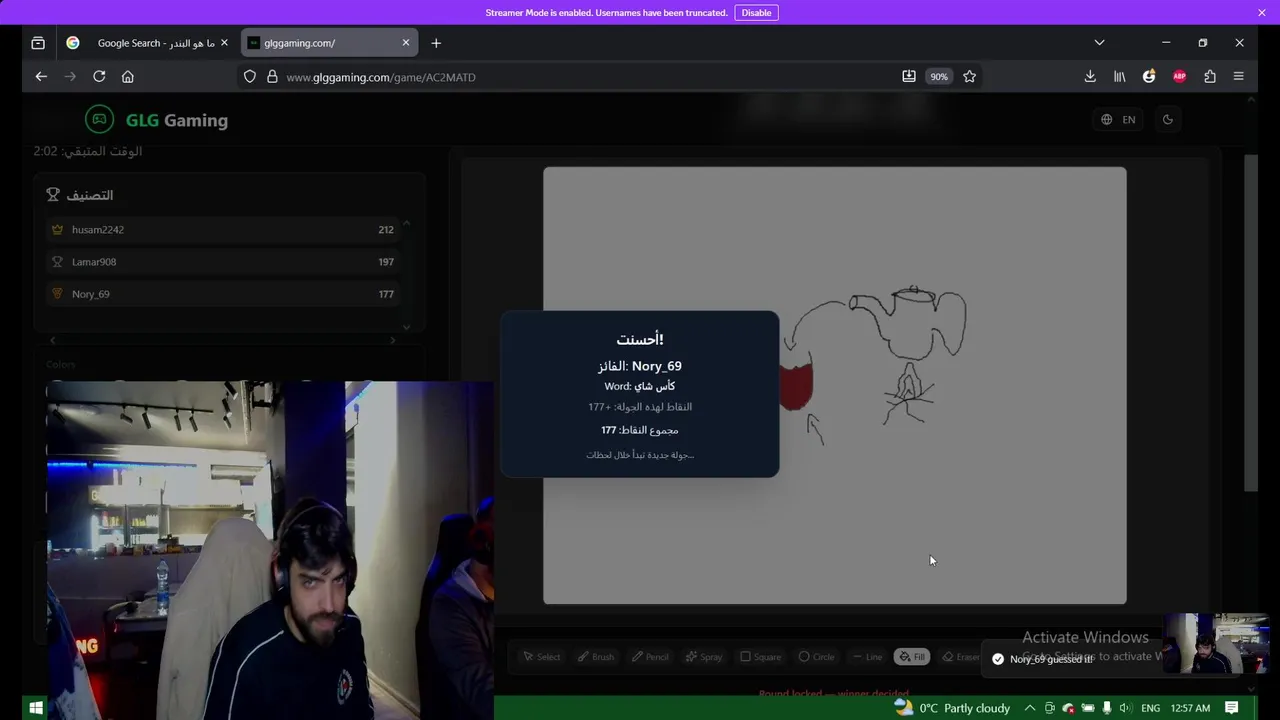Open the Adblock Plus extension
This screenshot has width=1280, height=720.
[1180, 76]
